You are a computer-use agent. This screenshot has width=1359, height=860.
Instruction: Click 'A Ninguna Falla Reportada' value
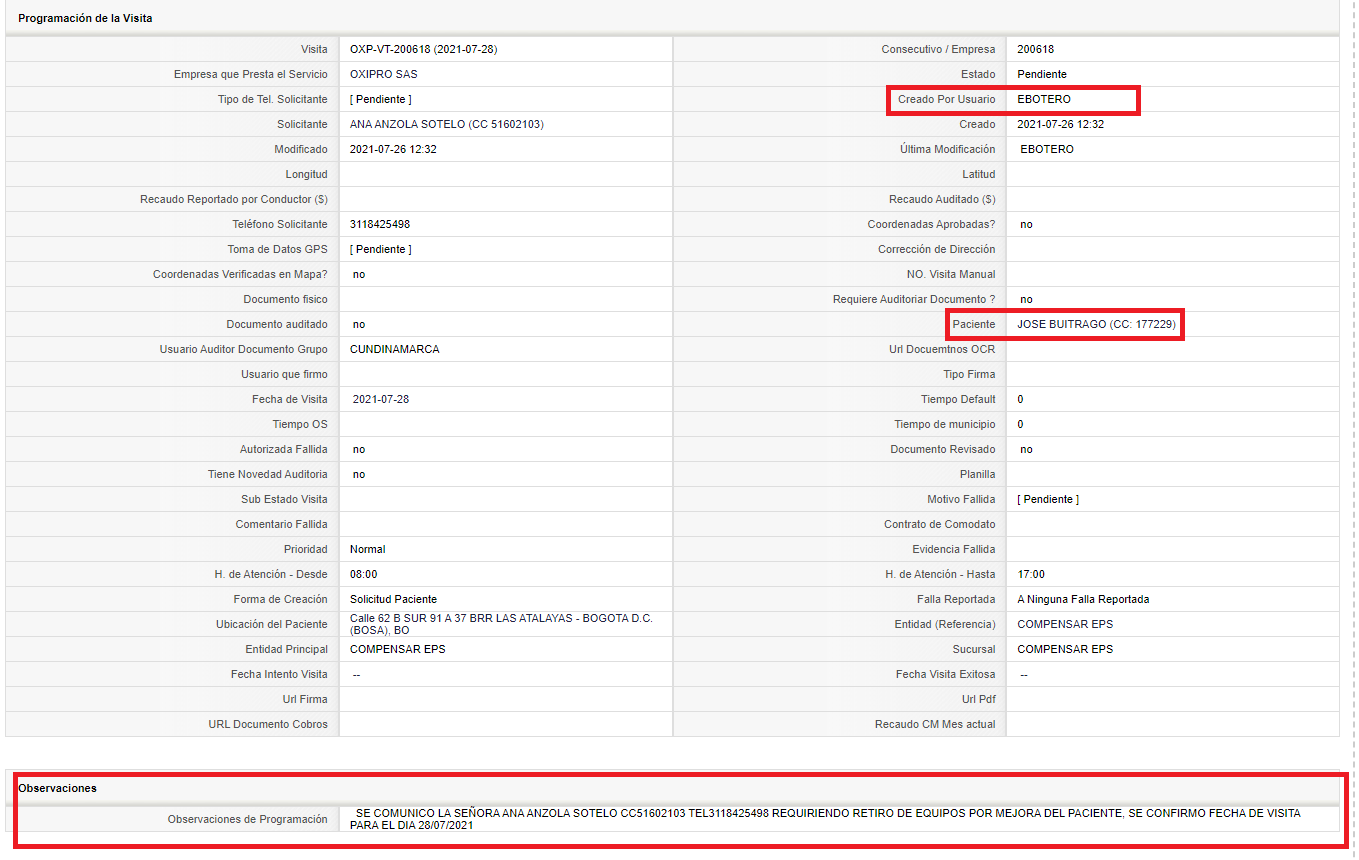click(x=1083, y=599)
